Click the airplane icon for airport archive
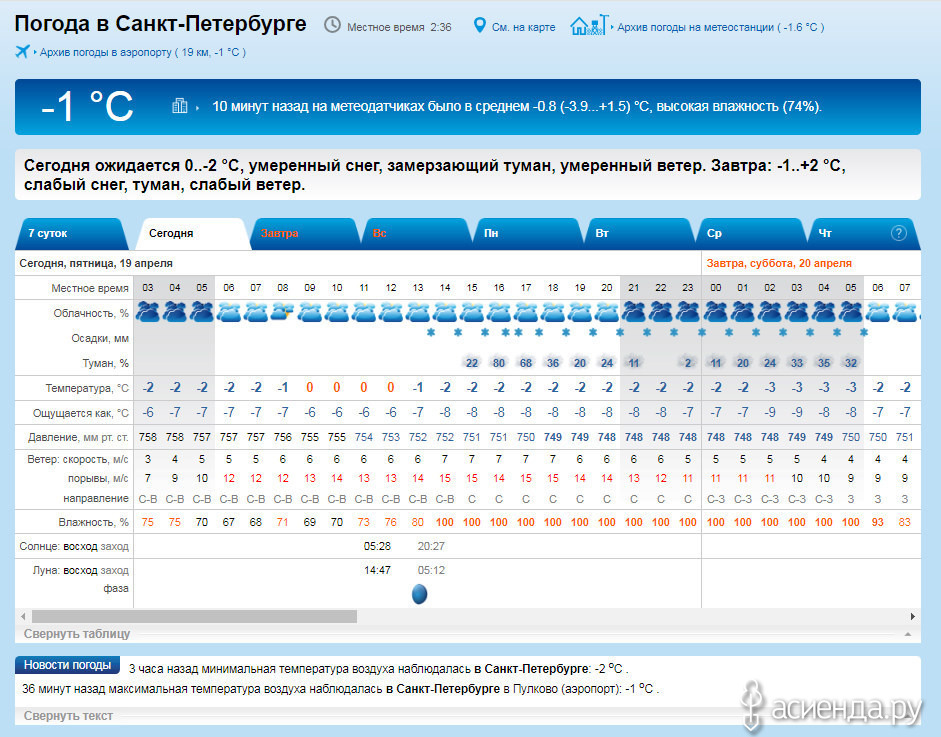 tap(22, 52)
